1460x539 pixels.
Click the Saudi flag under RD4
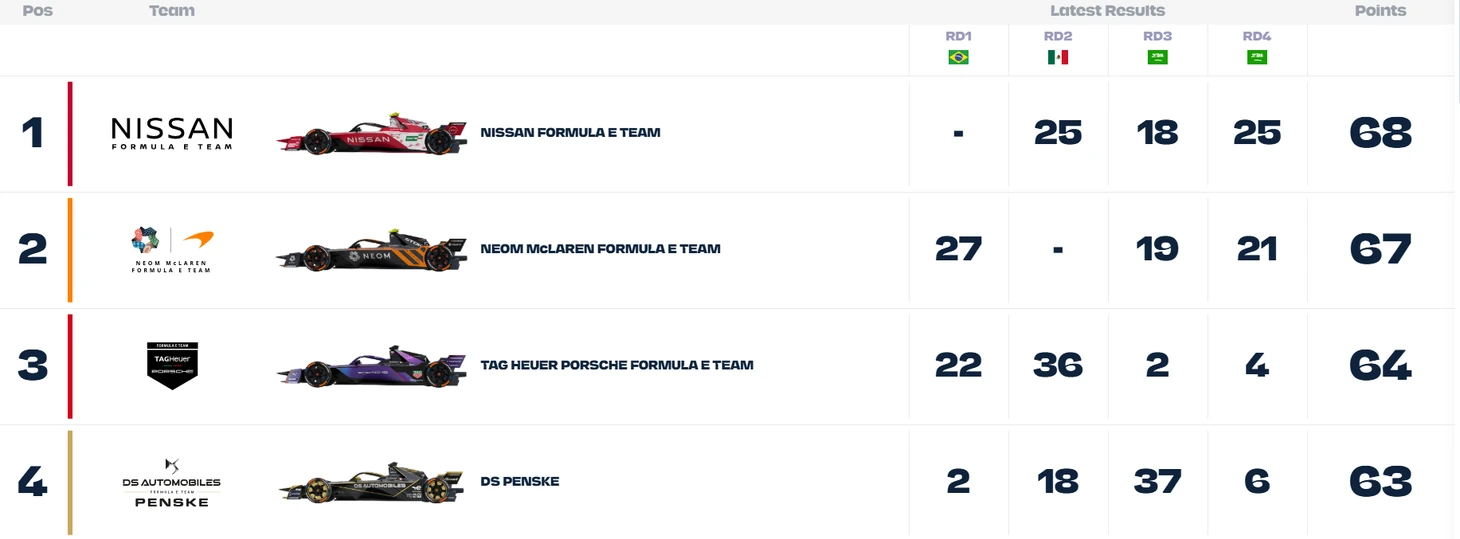(1257, 57)
